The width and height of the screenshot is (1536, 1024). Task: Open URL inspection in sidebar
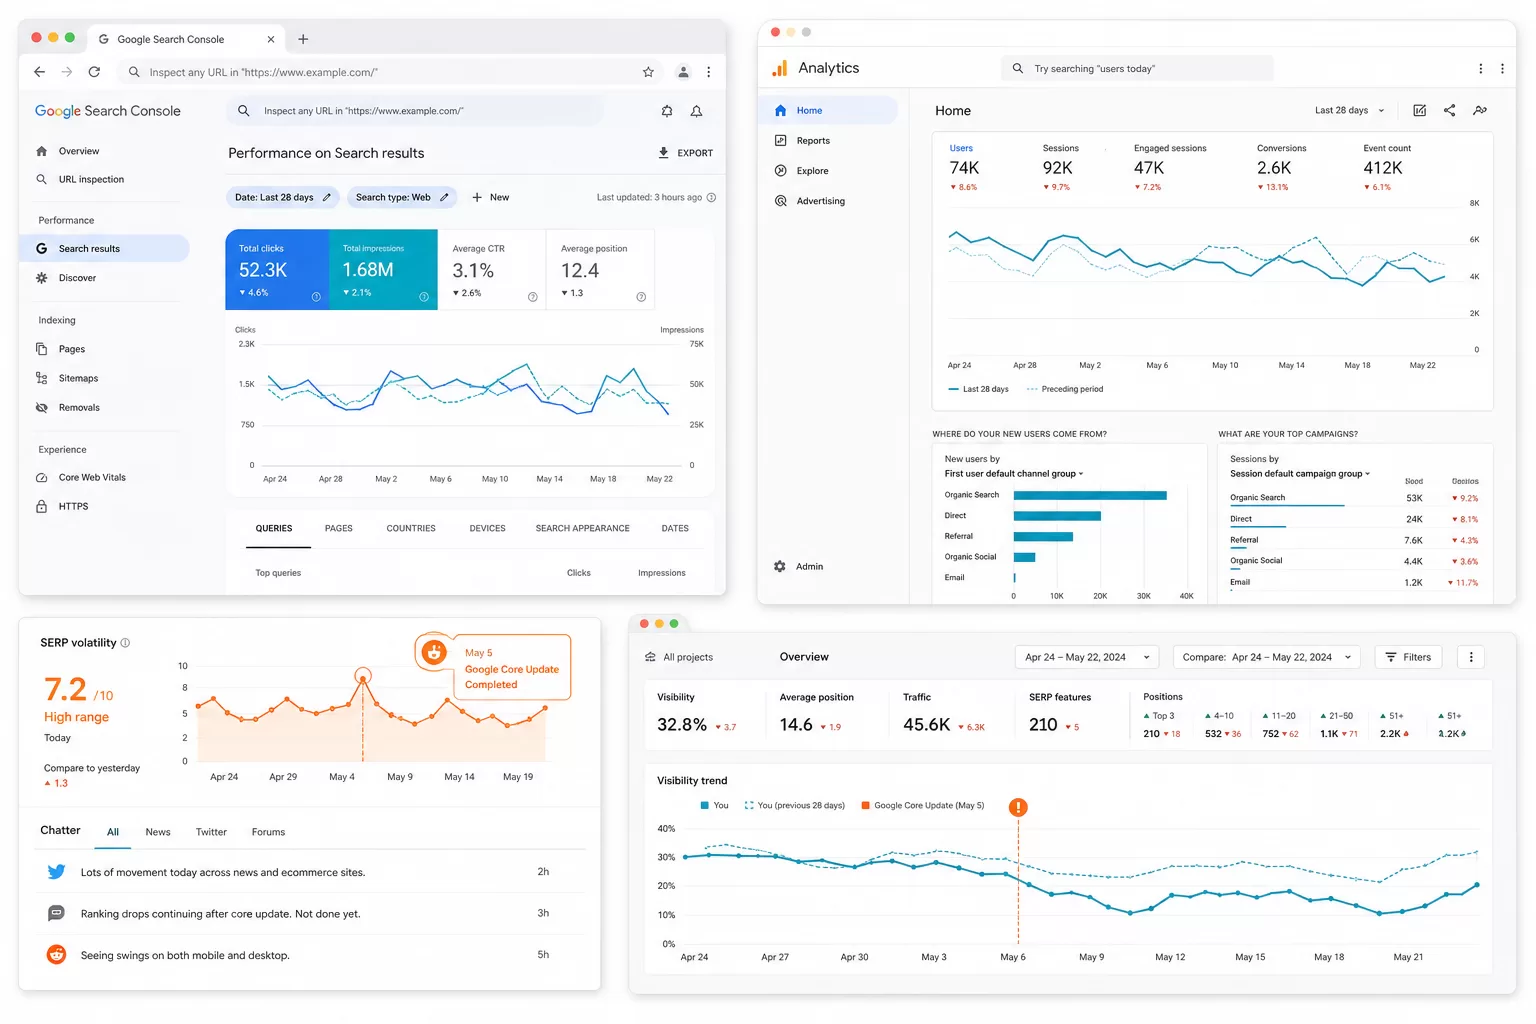tap(91, 180)
